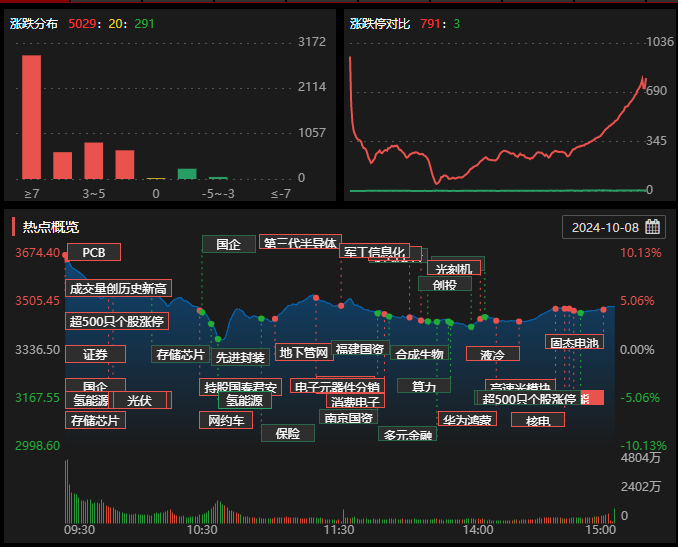The height and width of the screenshot is (547, 678).
Task: Open the 先进封装 hotspot tag
Action: [x=240, y=358]
